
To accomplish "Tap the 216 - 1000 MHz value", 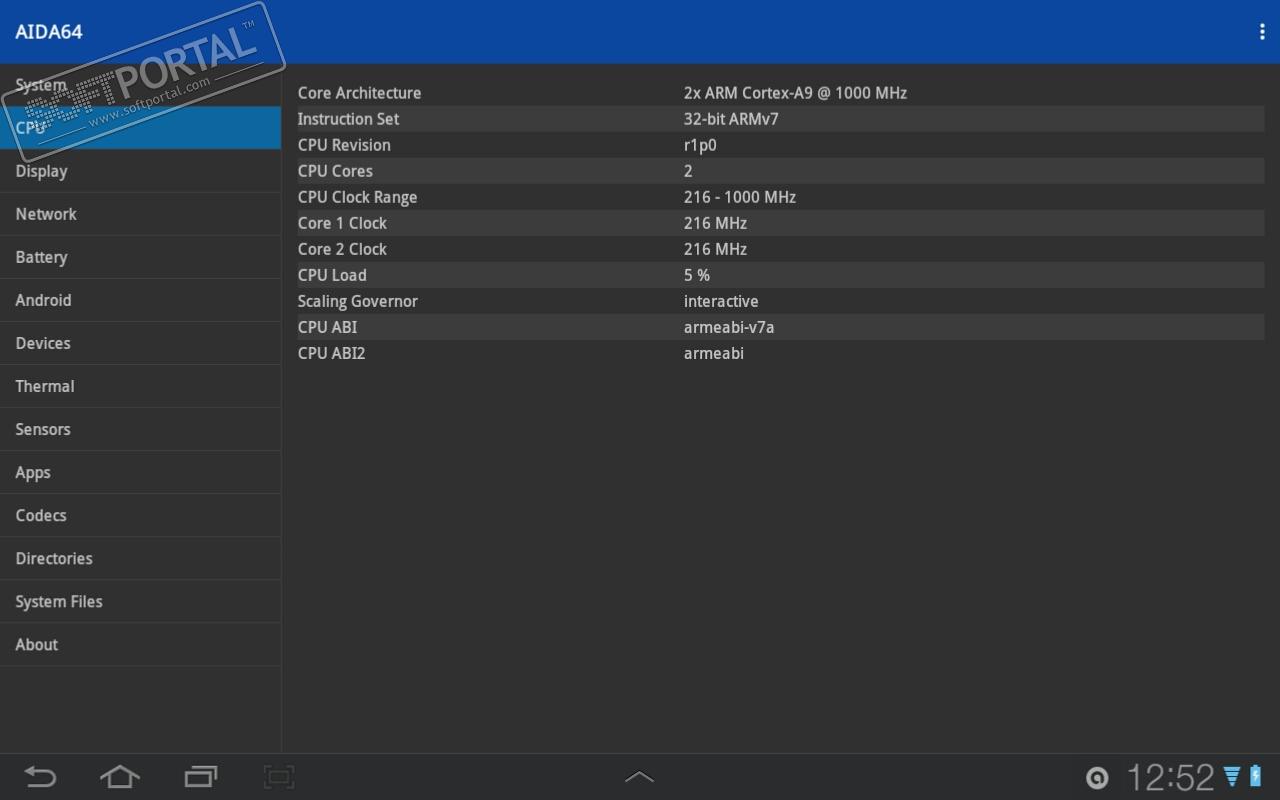I will (x=740, y=197).
